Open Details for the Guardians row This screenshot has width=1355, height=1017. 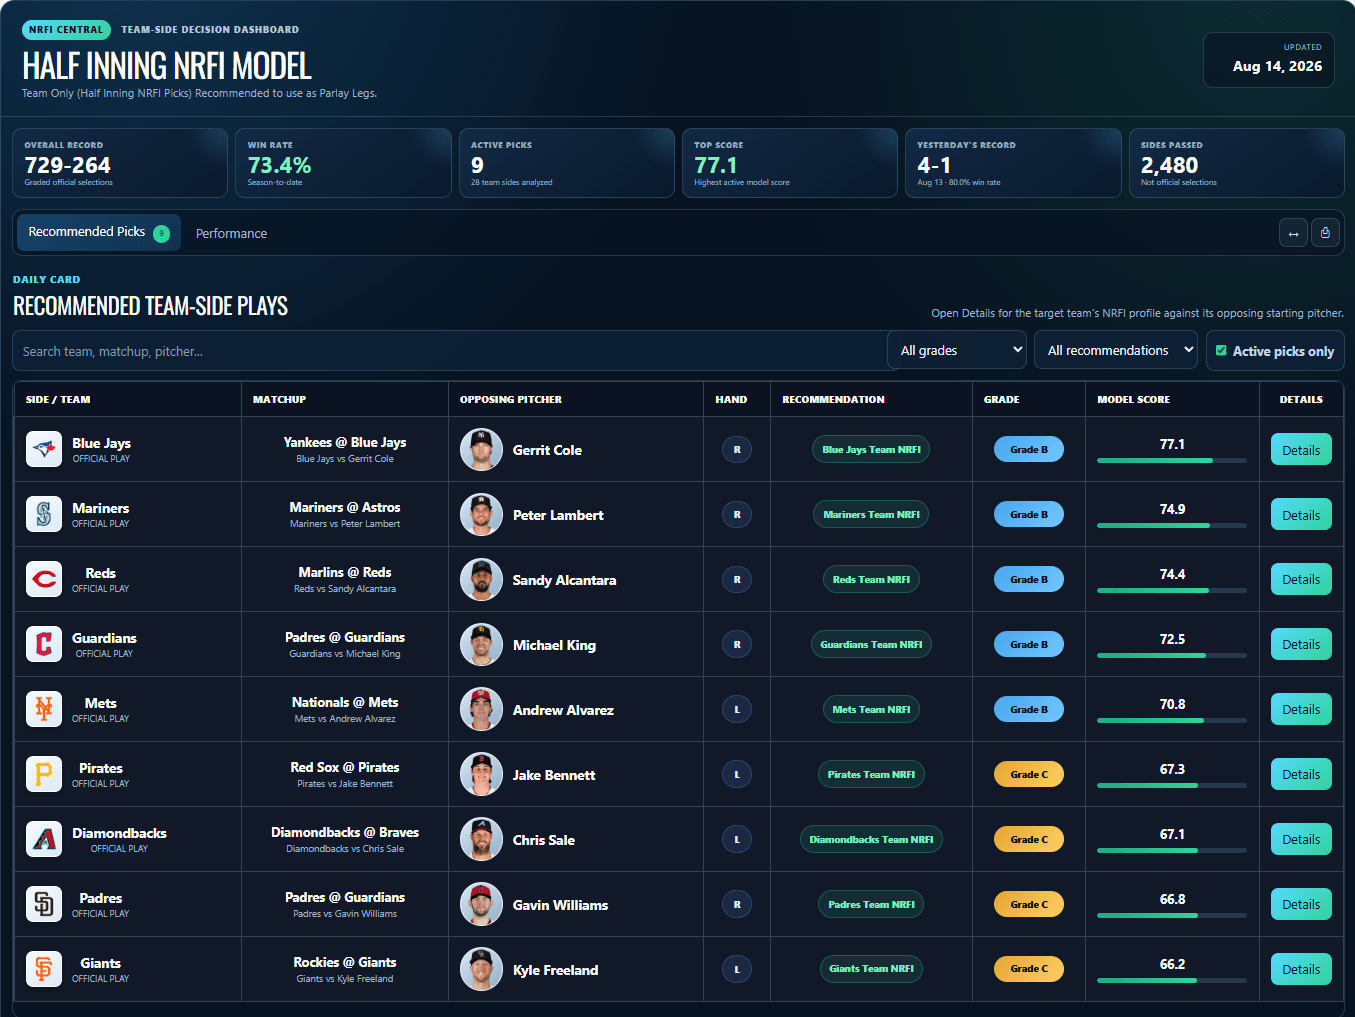[x=1301, y=644]
